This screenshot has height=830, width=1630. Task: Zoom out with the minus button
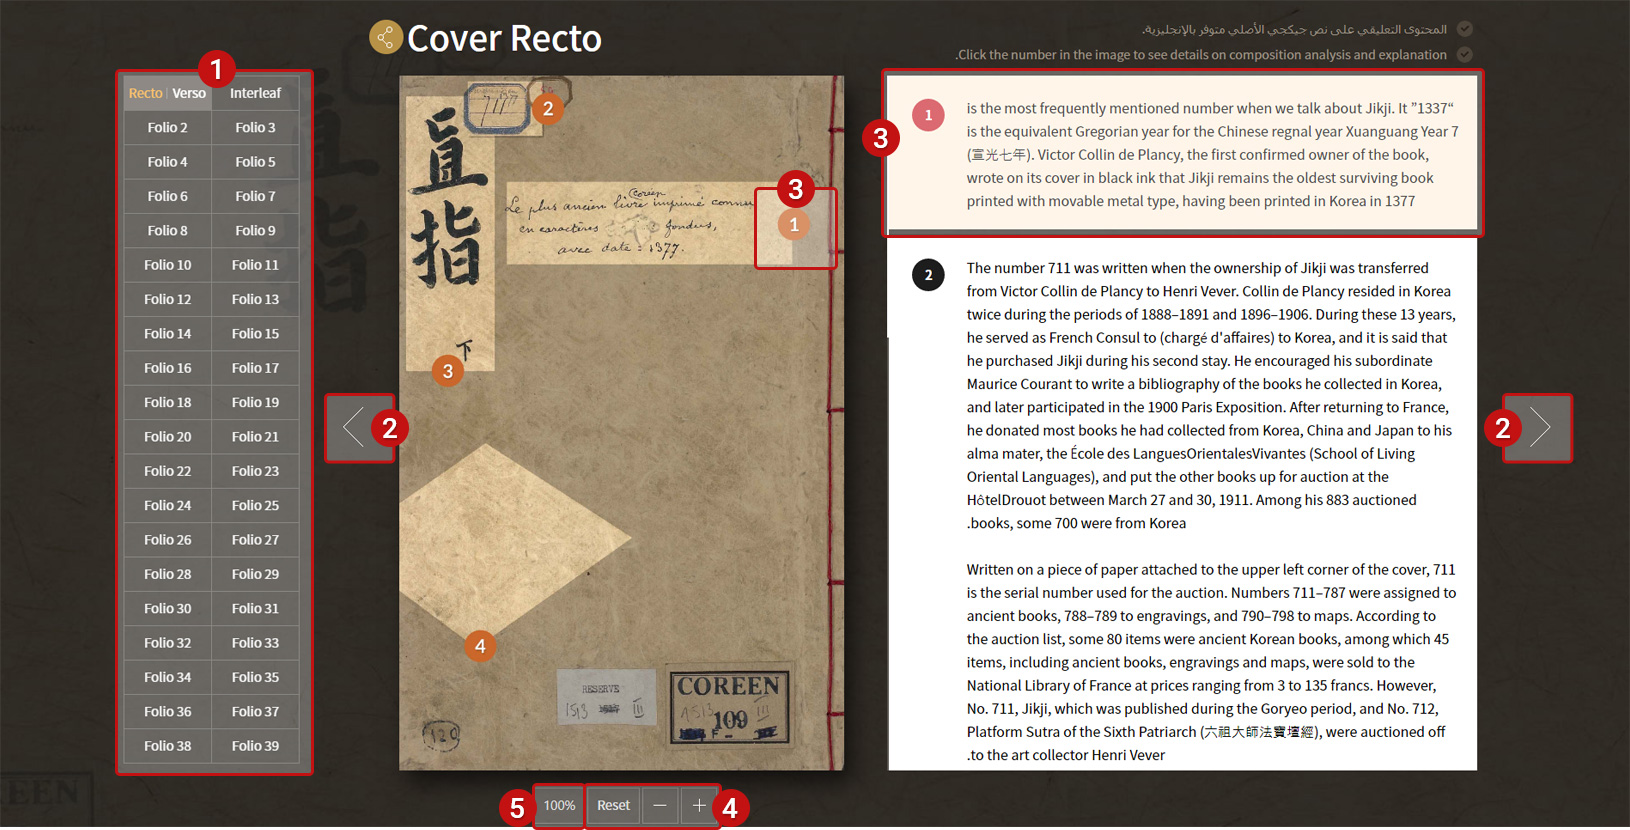click(660, 805)
